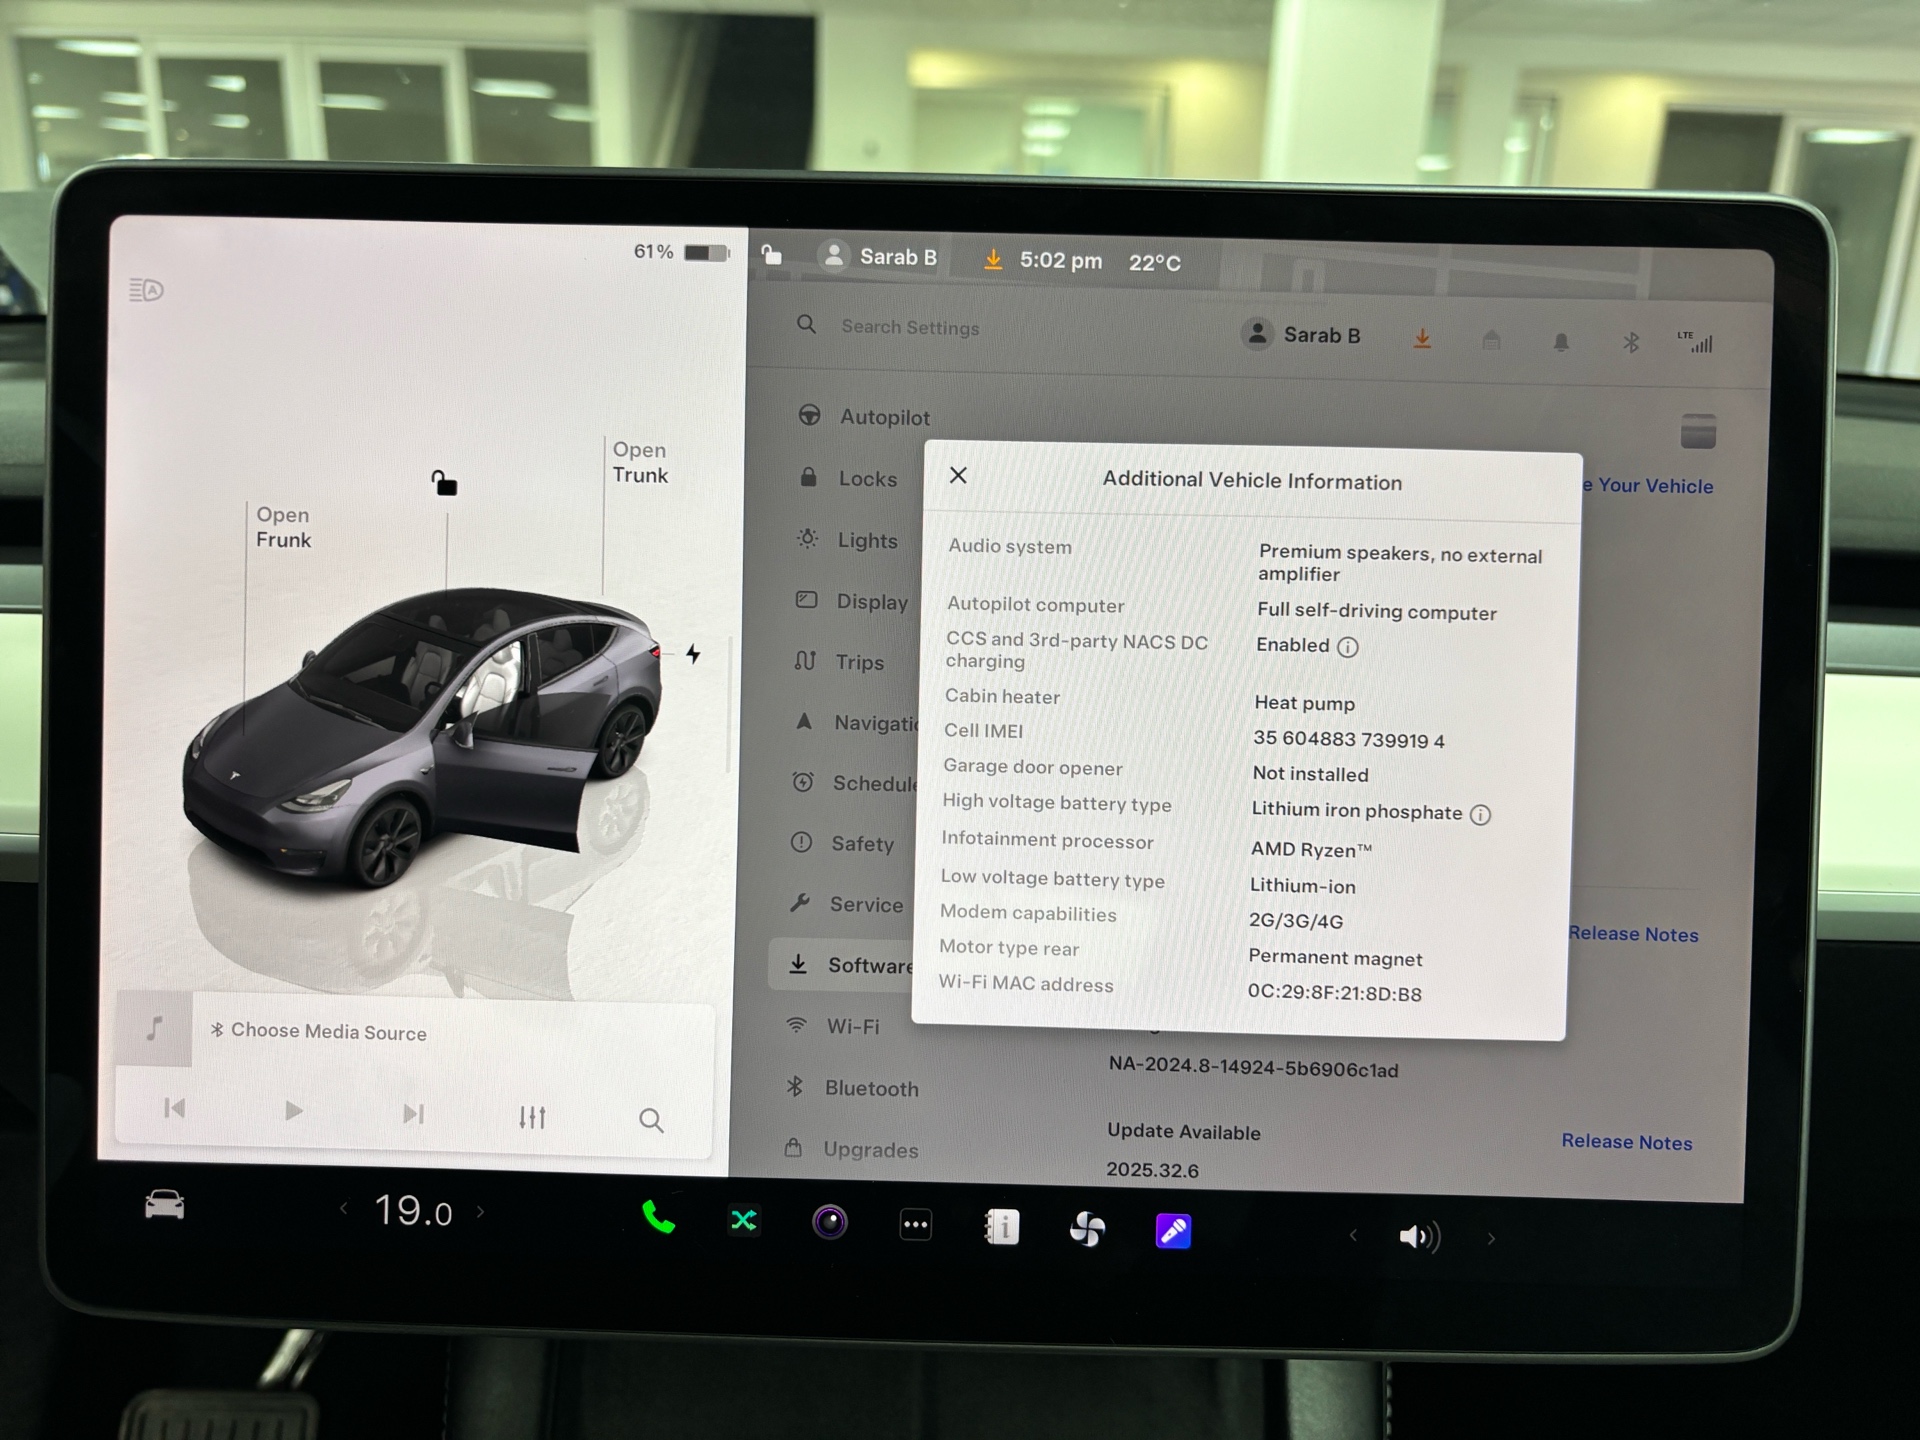The width and height of the screenshot is (1920, 1440).
Task: Increase volume with right chevron
Action: [x=1491, y=1239]
